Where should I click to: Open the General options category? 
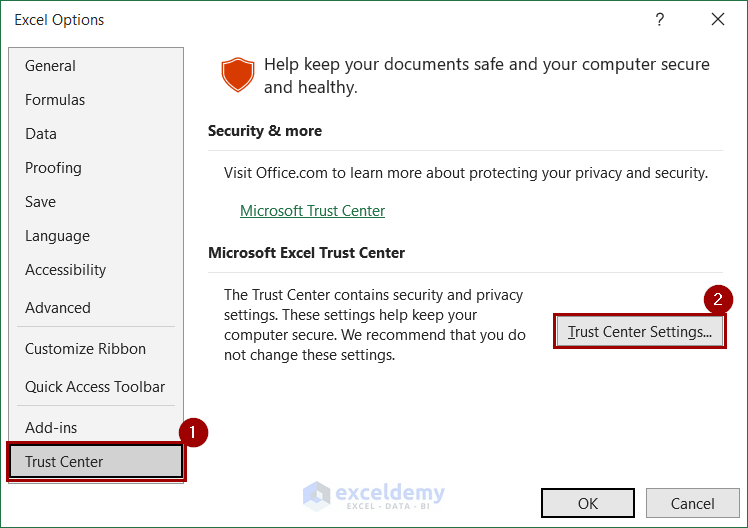click(x=50, y=66)
